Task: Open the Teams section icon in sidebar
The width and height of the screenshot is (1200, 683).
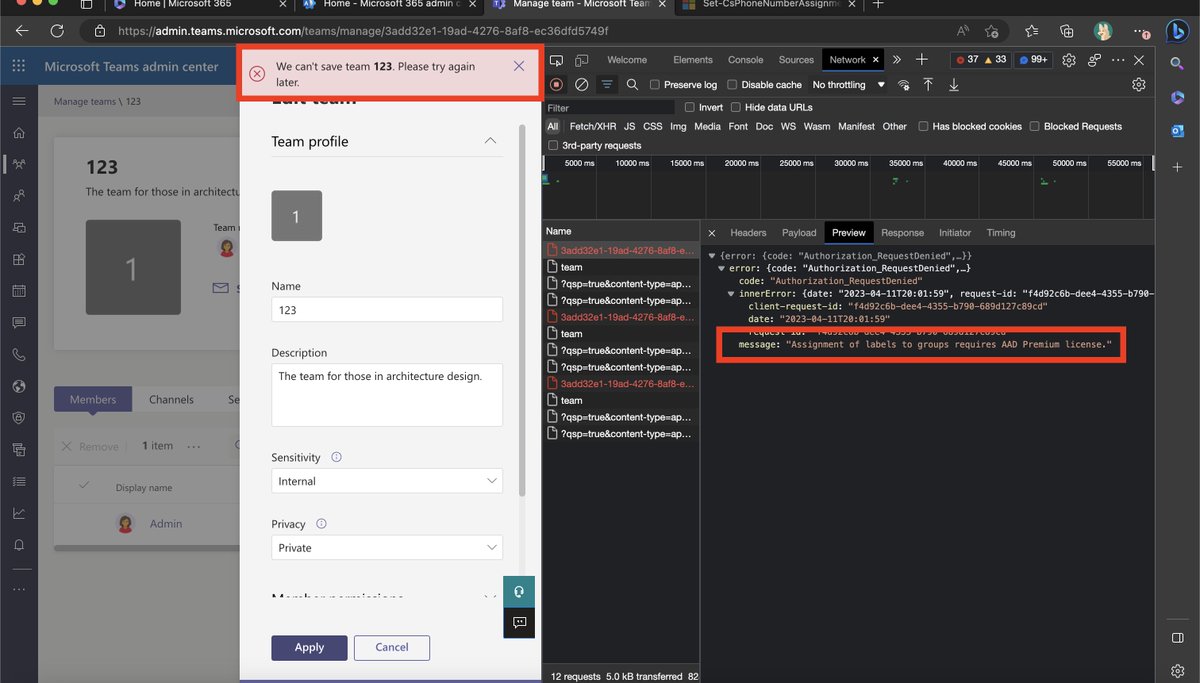Action: coord(18,165)
